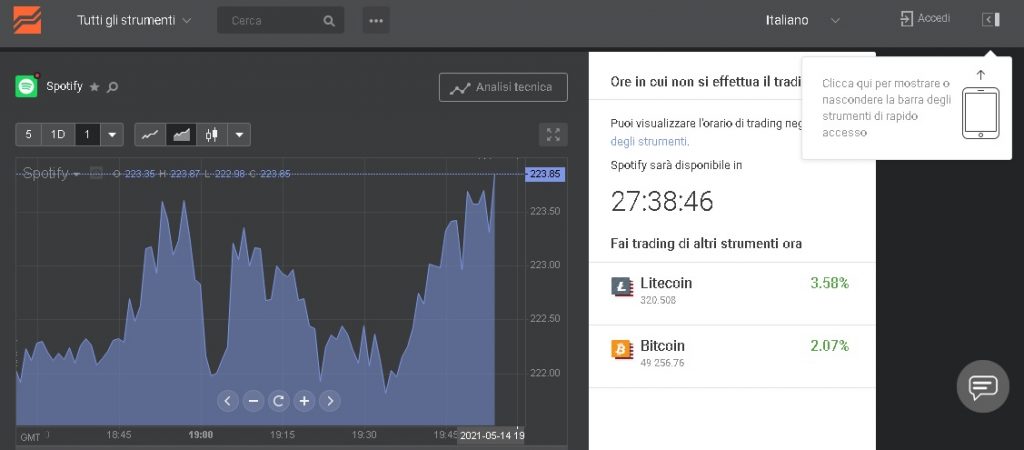The height and width of the screenshot is (450, 1024).
Task: Click the 27:38:46 countdown timer
Action: [662, 202]
